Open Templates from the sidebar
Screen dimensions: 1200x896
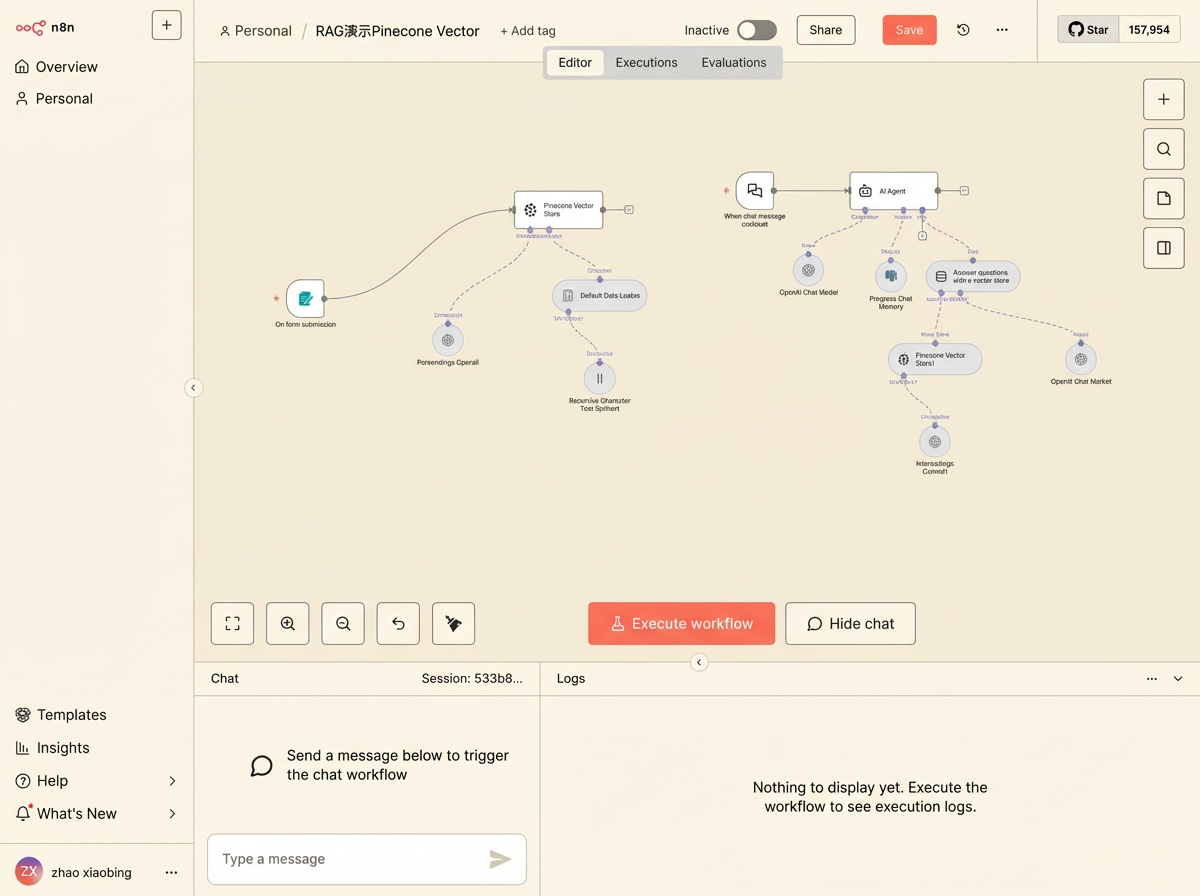[71, 715]
